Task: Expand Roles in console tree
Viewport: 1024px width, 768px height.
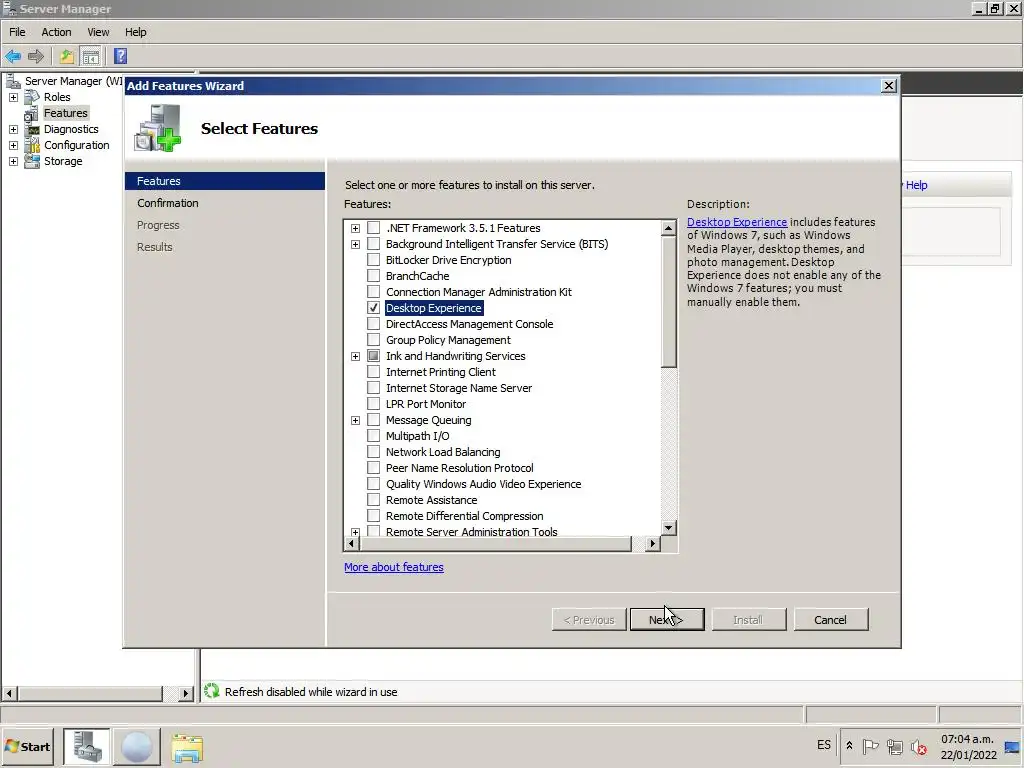Action: point(13,97)
